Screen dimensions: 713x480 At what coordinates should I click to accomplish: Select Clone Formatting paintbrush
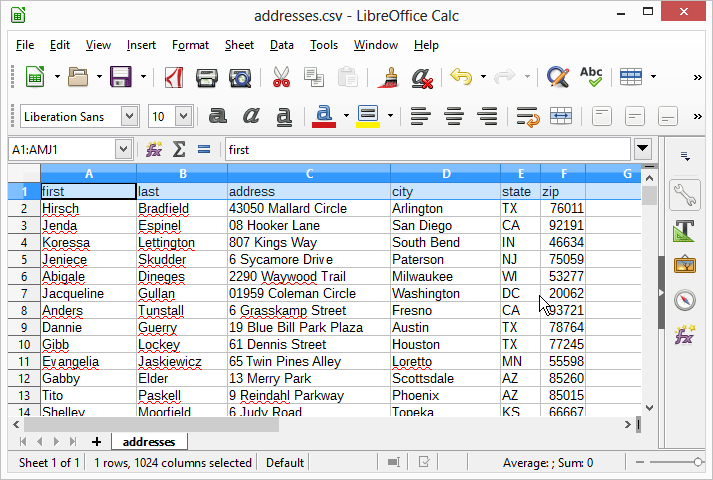389,77
